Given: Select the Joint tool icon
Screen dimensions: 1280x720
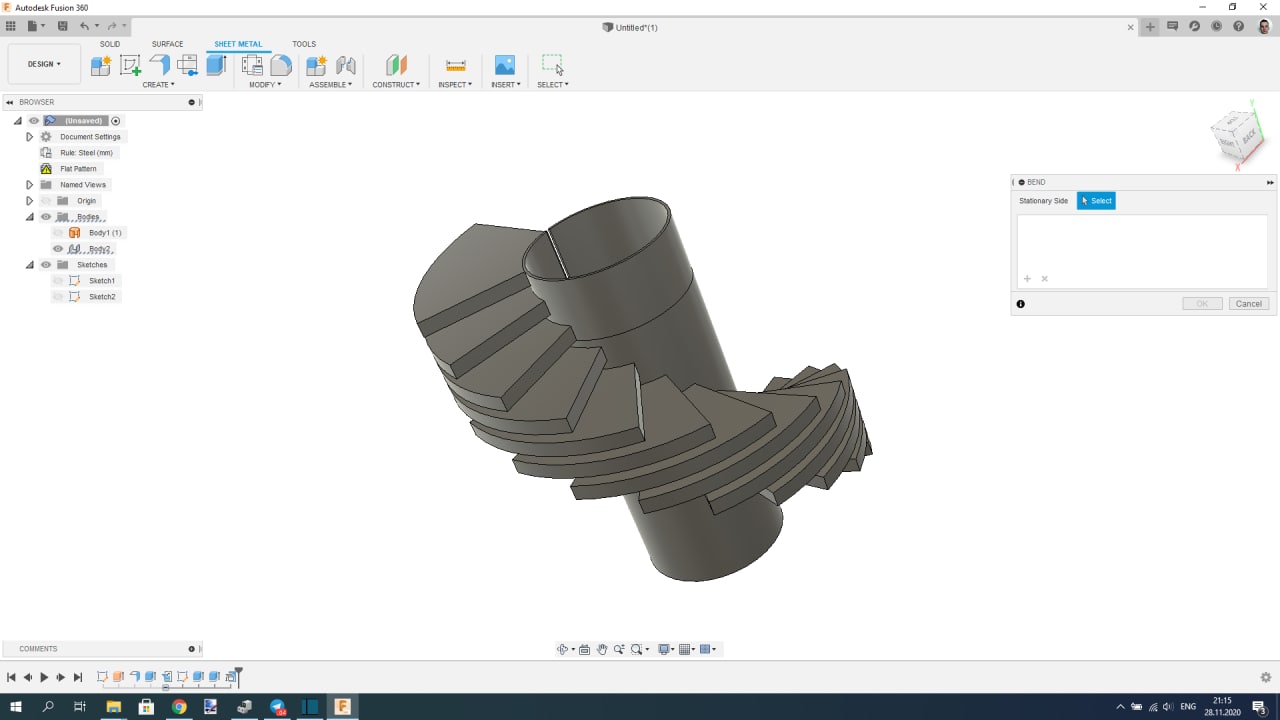Looking at the screenshot, I should [x=346, y=65].
